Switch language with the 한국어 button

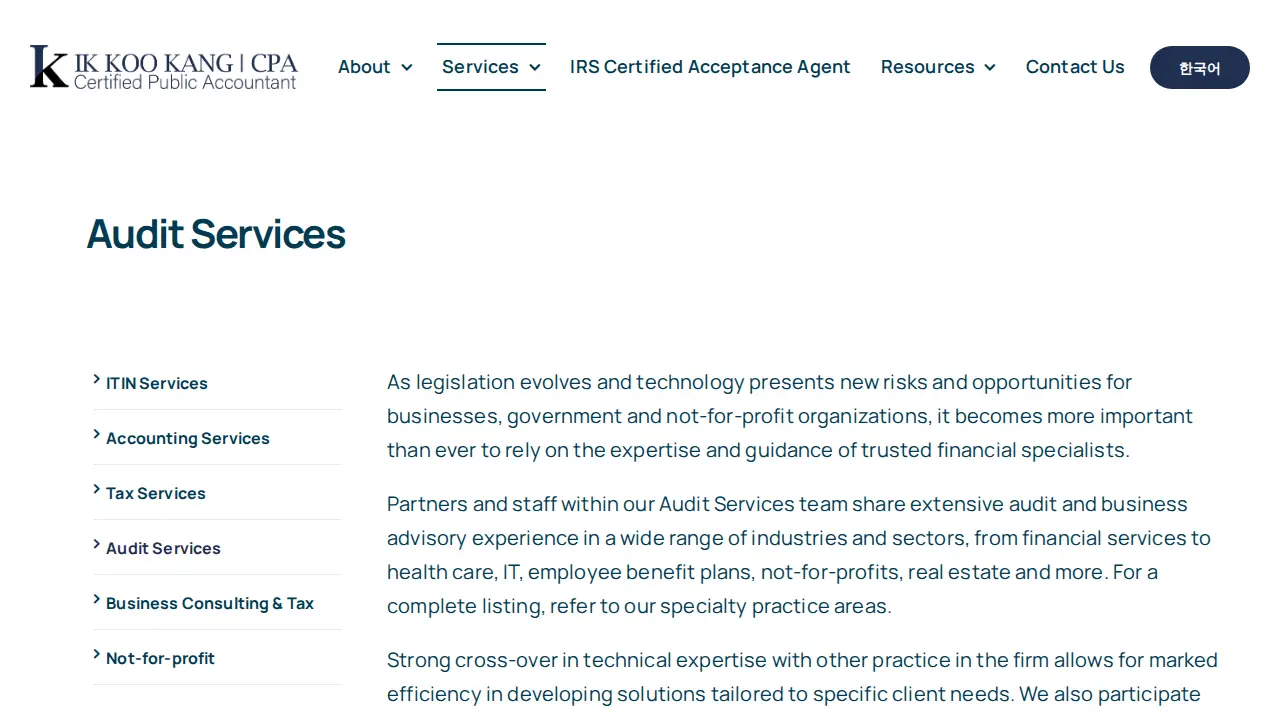tap(1200, 67)
